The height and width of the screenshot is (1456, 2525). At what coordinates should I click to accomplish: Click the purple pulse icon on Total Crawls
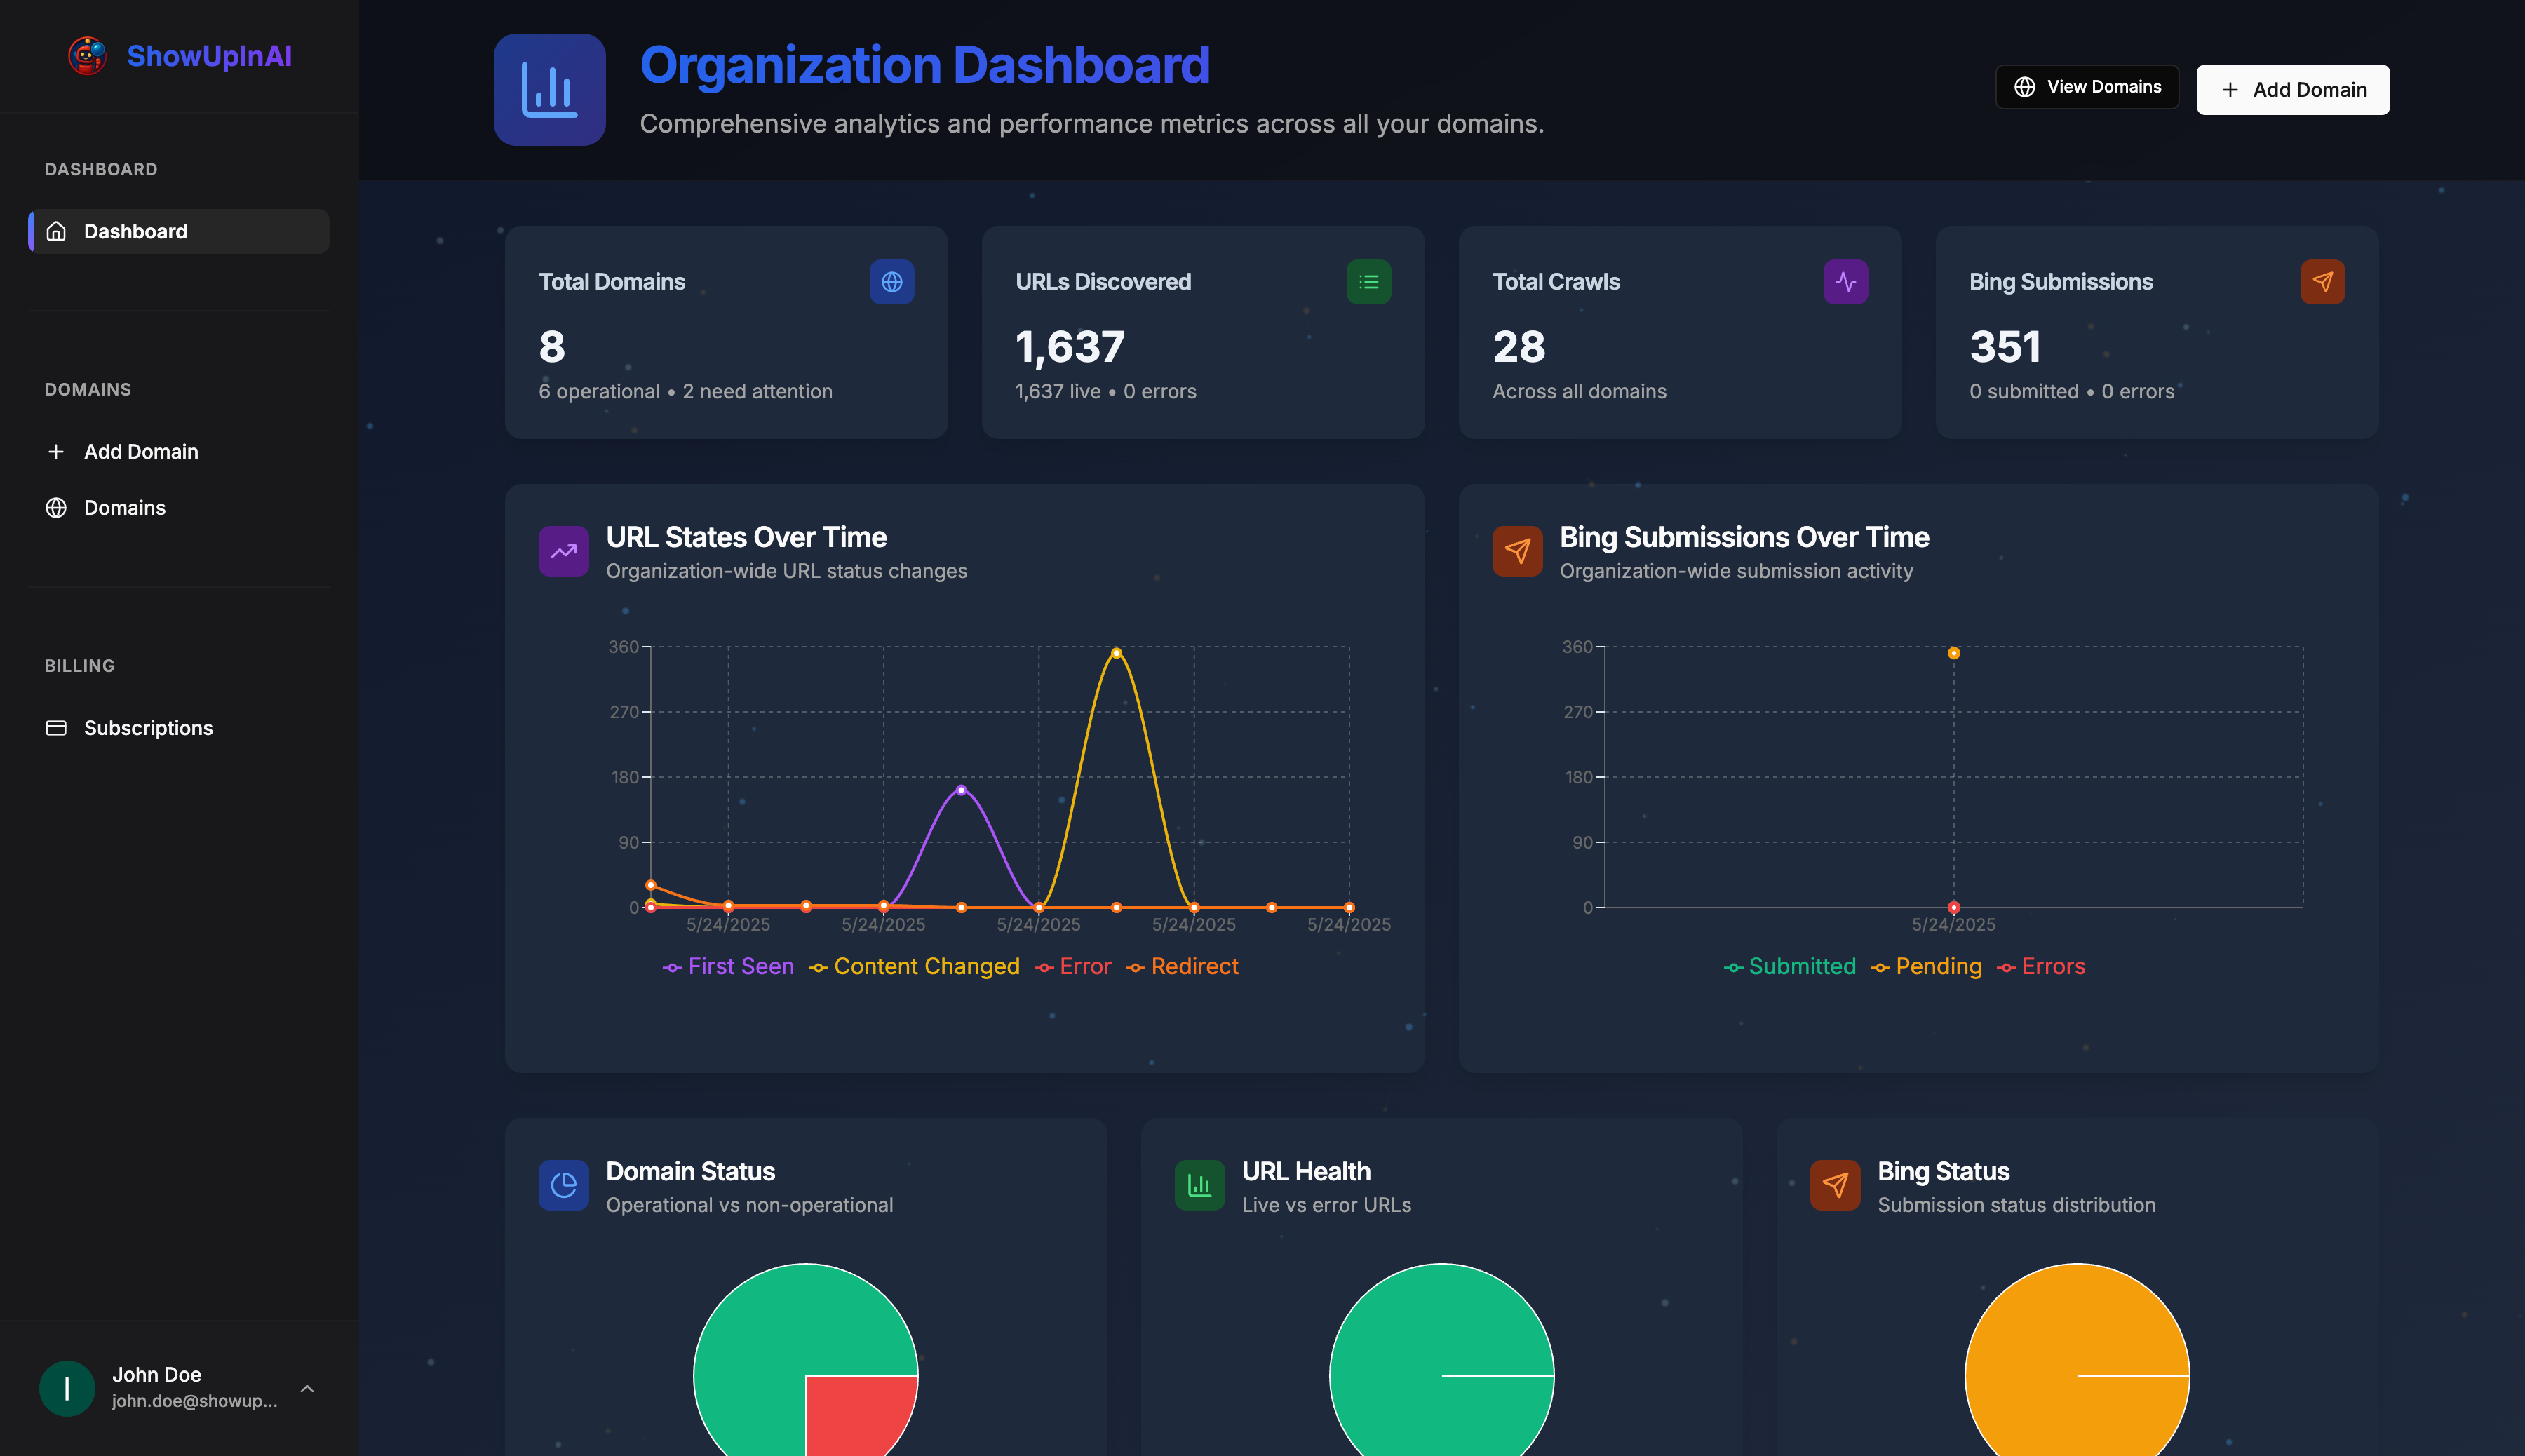1845,282
